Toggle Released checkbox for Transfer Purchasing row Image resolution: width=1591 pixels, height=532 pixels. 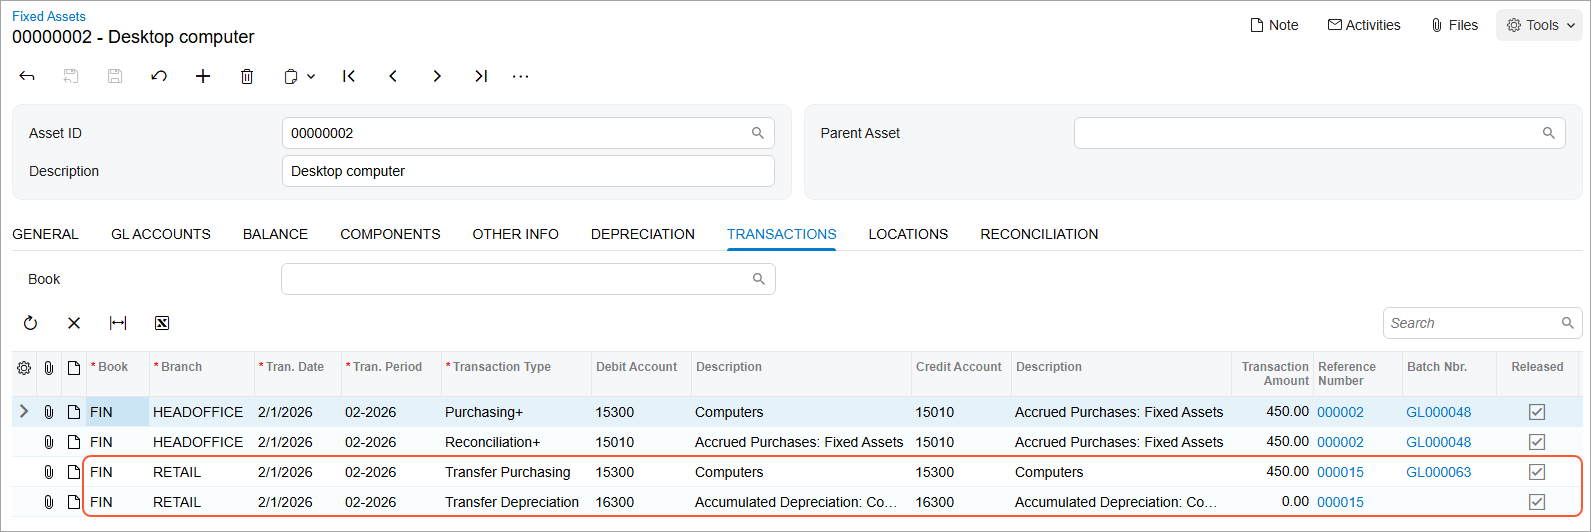tap(1537, 472)
